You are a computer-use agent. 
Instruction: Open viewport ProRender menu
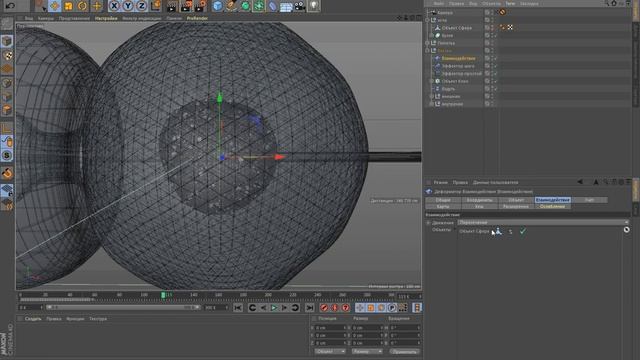197,18
